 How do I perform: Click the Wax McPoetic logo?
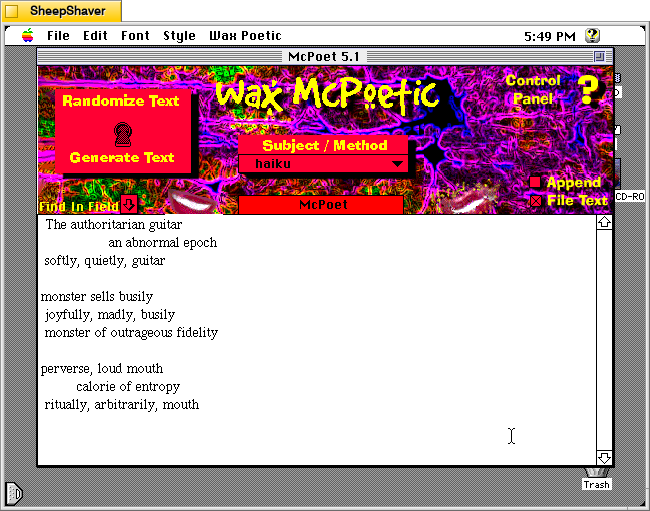327,96
